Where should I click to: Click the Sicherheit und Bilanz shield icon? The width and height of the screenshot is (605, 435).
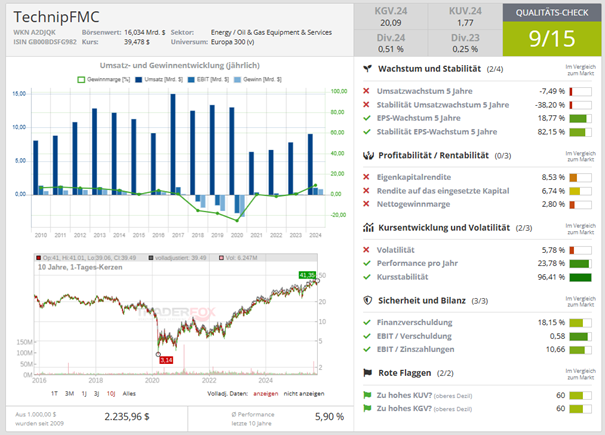[369, 300]
